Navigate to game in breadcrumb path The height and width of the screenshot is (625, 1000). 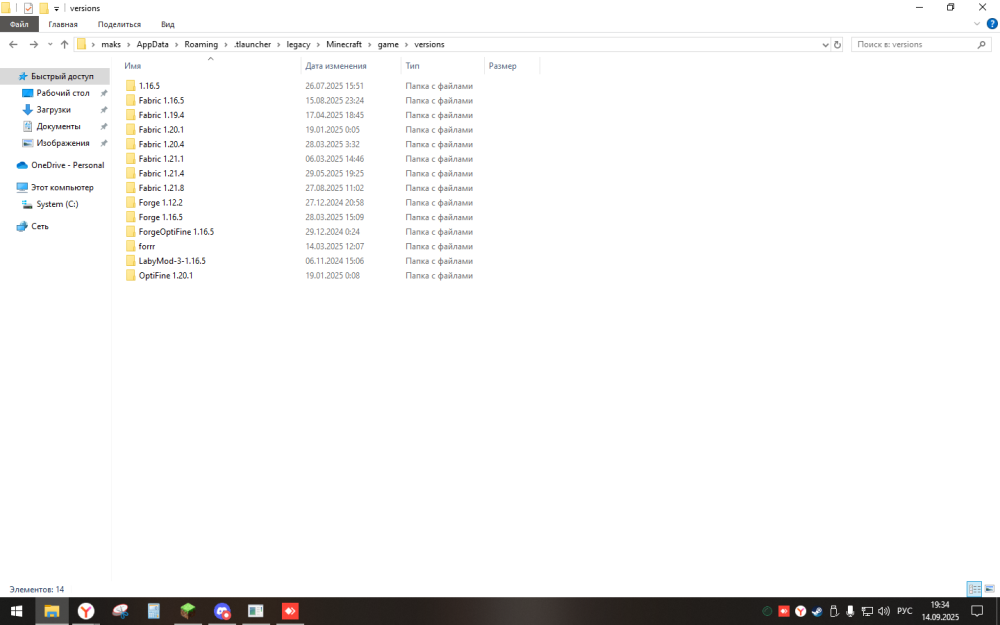pyautogui.click(x=388, y=45)
